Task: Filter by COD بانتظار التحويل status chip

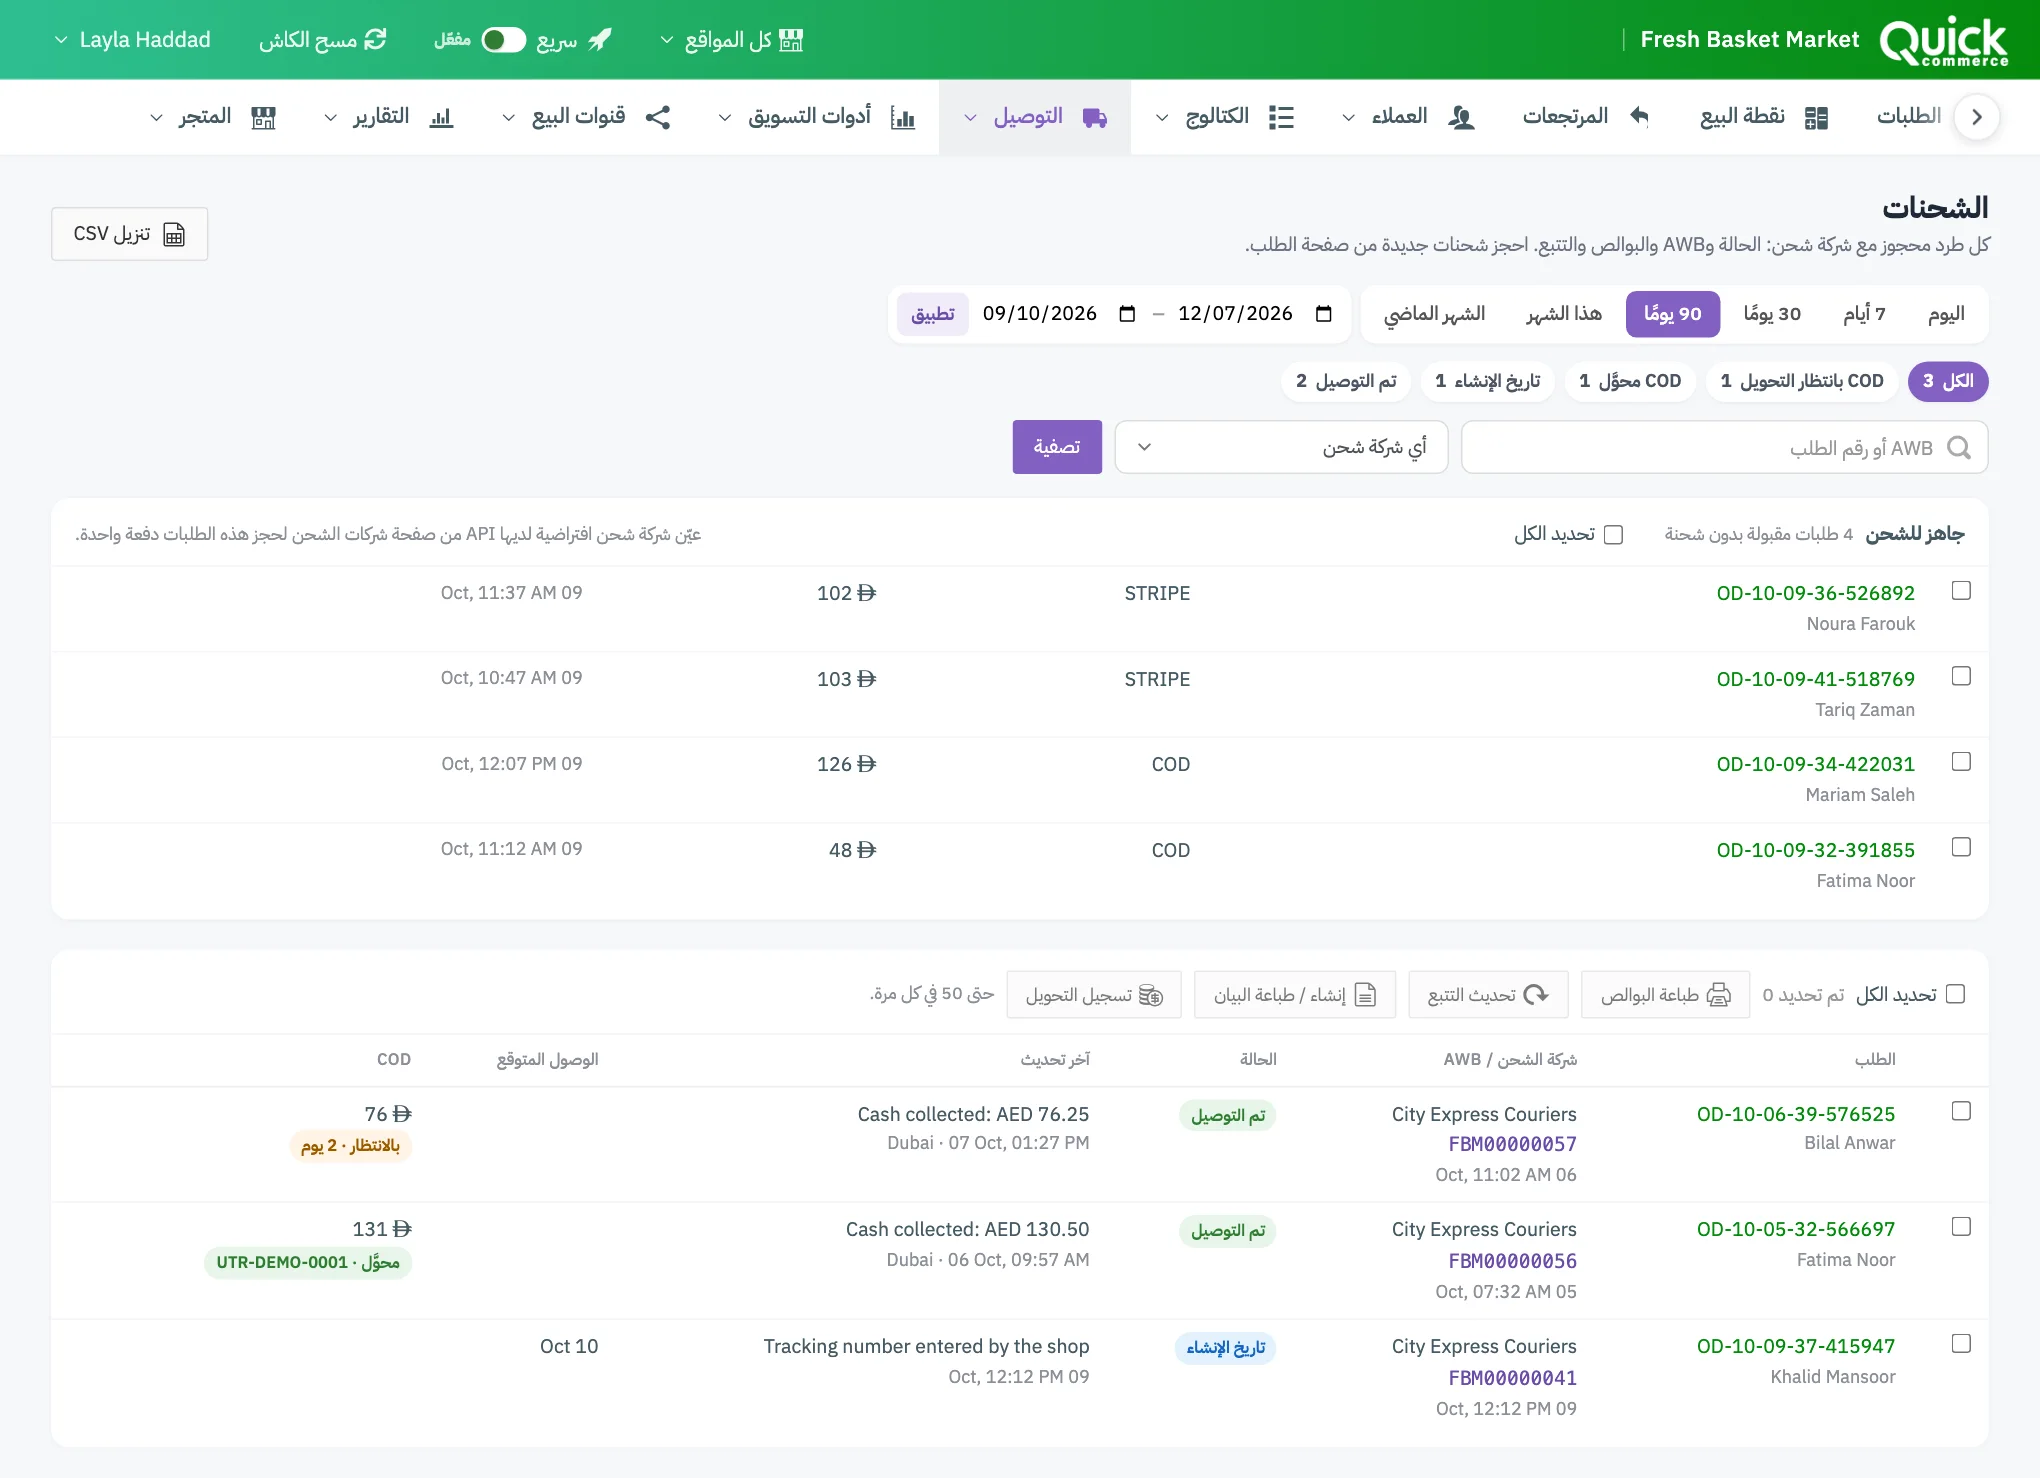Action: 1802,381
